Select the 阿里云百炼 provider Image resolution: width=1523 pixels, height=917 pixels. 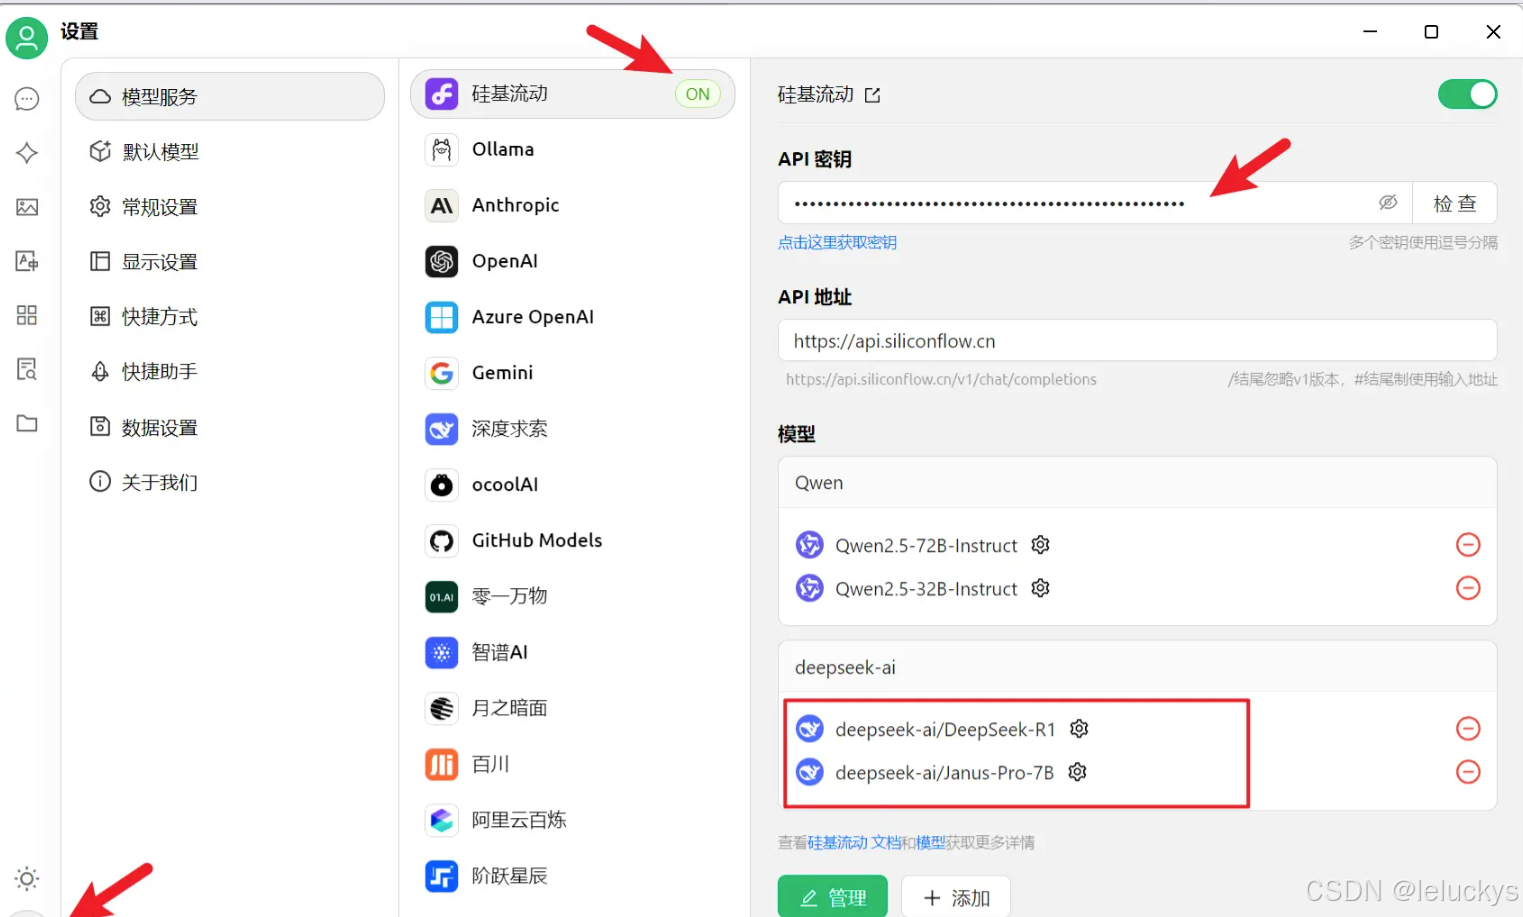572,820
